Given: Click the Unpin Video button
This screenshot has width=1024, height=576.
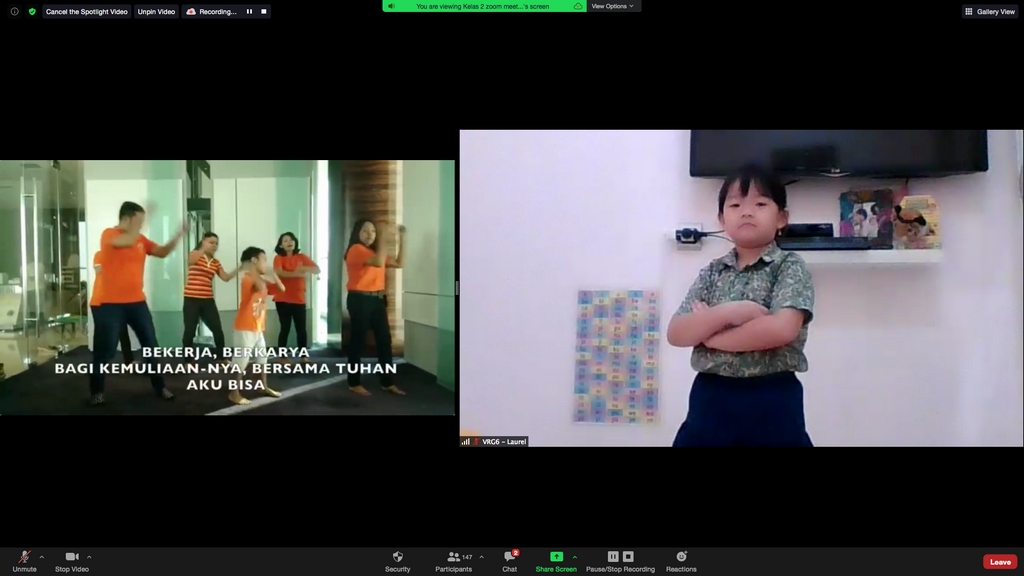Looking at the screenshot, I should (156, 11).
